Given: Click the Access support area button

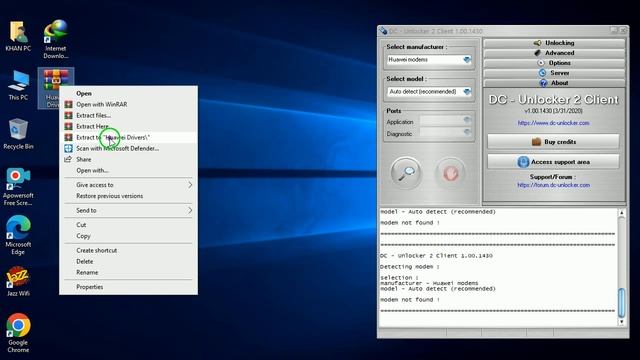Looking at the screenshot, I should point(553,162).
